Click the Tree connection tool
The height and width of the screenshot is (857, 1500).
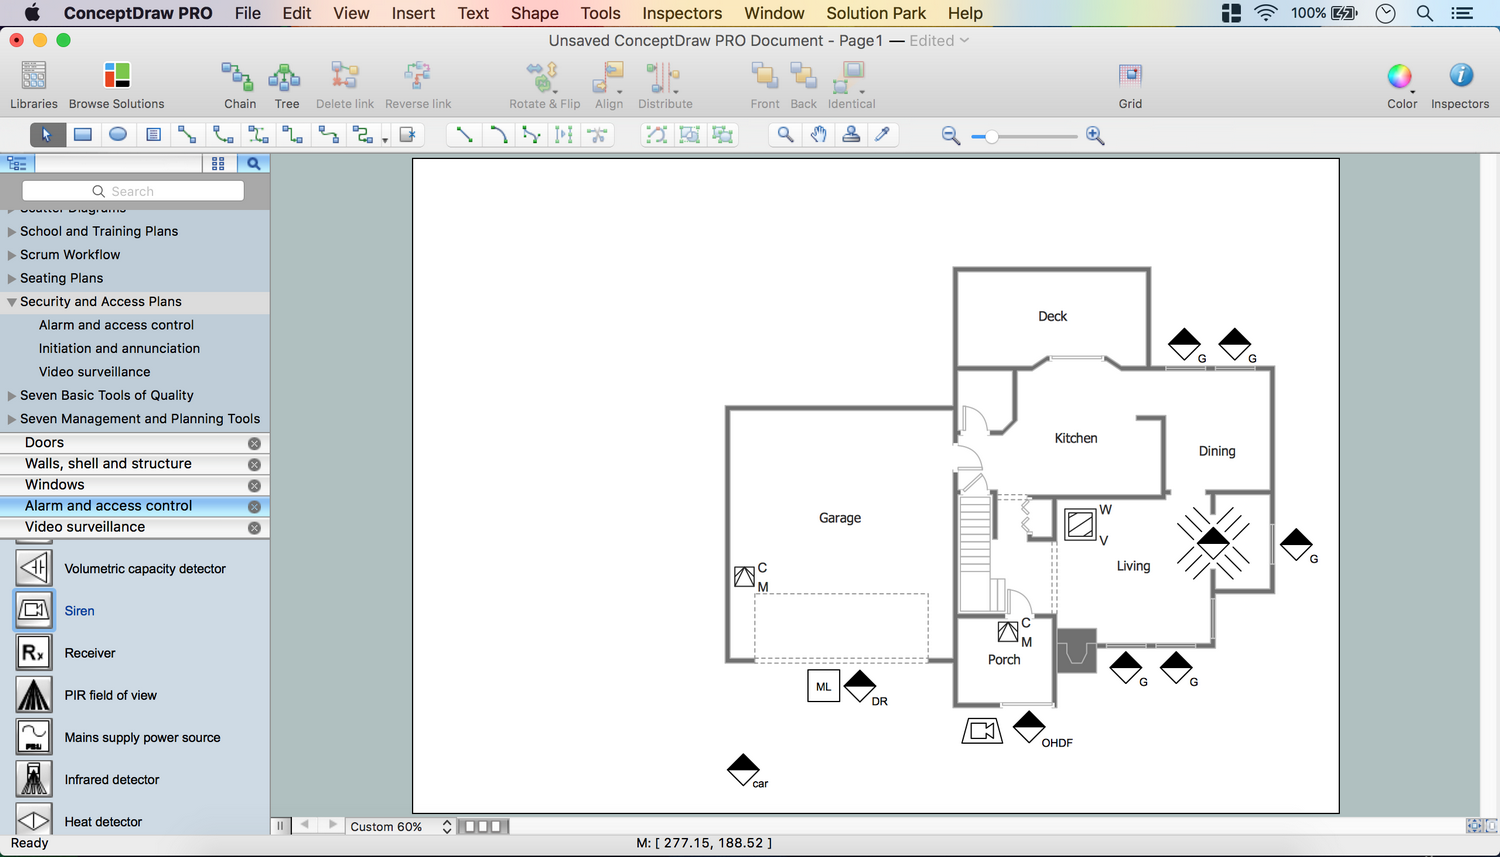coord(285,76)
